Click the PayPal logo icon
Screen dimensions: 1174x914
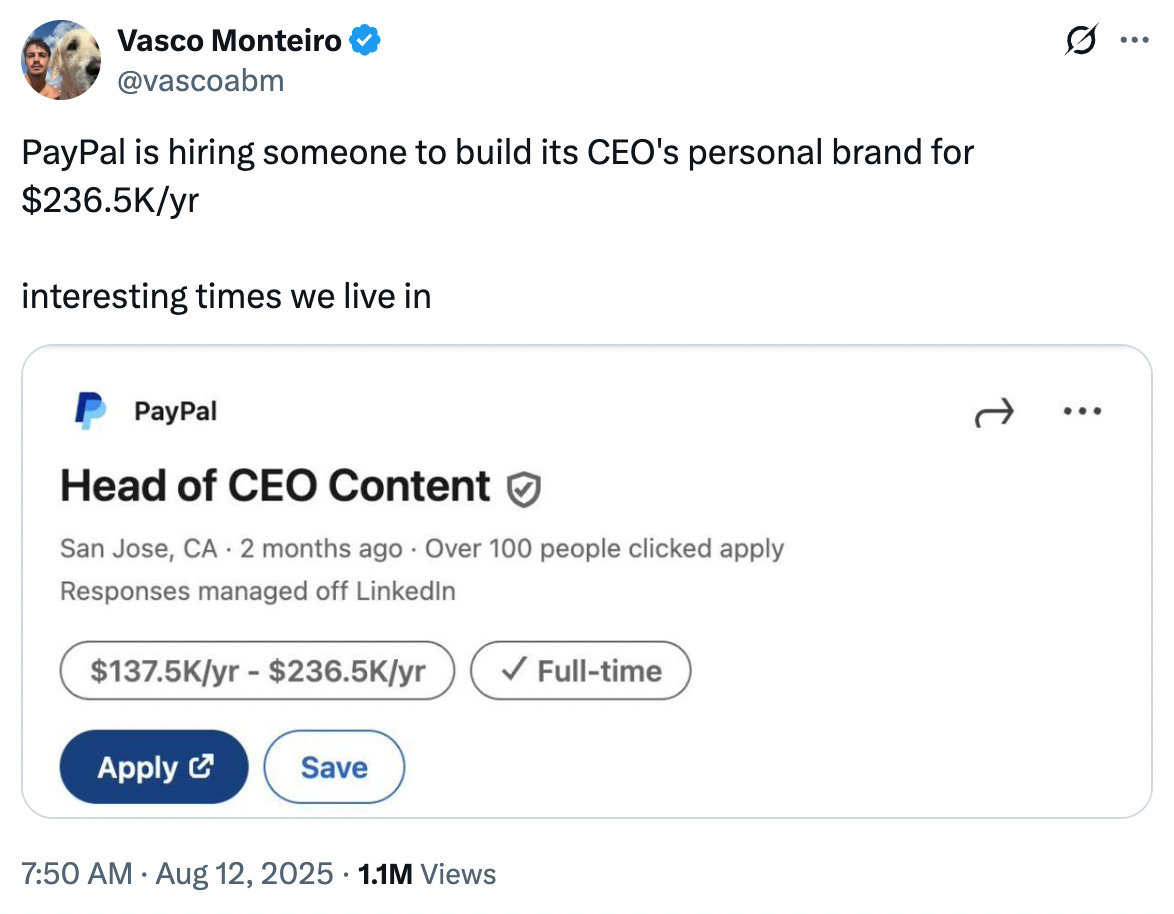[90, 411]
